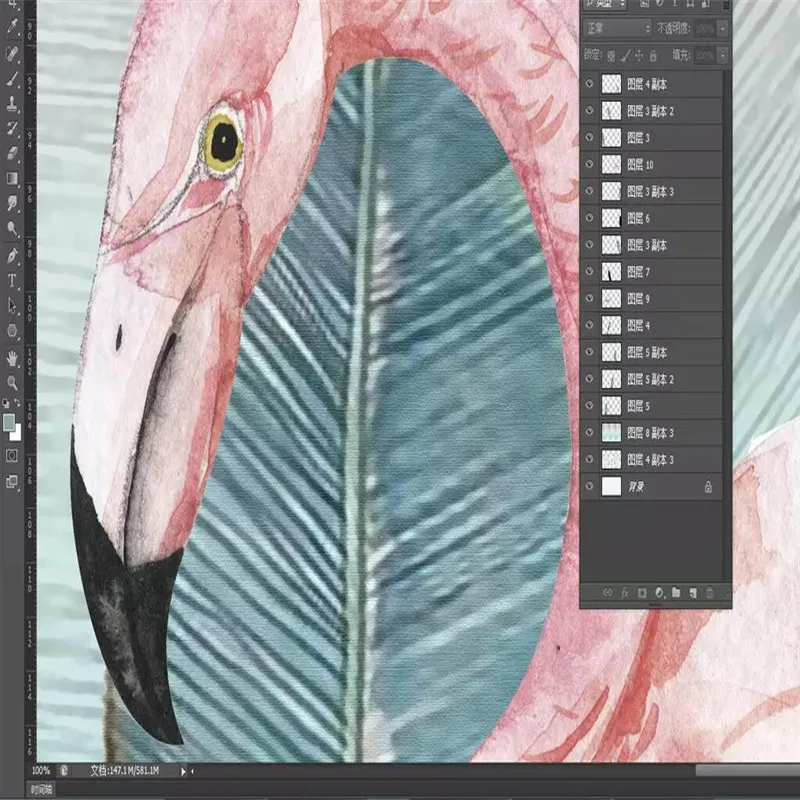The image size is (800, 800).
Task: Delete layer with trash icon
Action: click(710, 592)
